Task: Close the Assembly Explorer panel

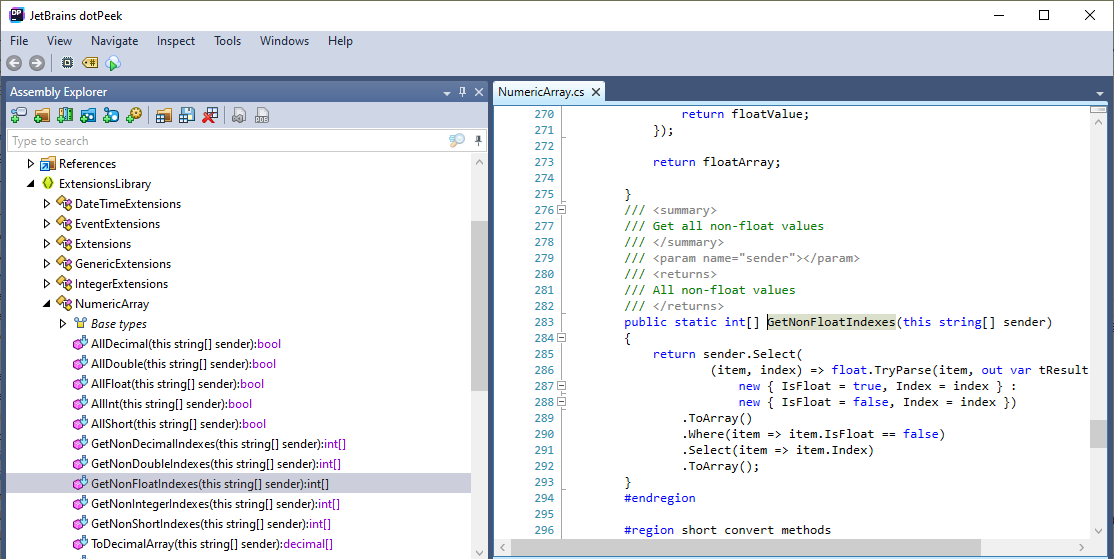Action: point(479,92)
